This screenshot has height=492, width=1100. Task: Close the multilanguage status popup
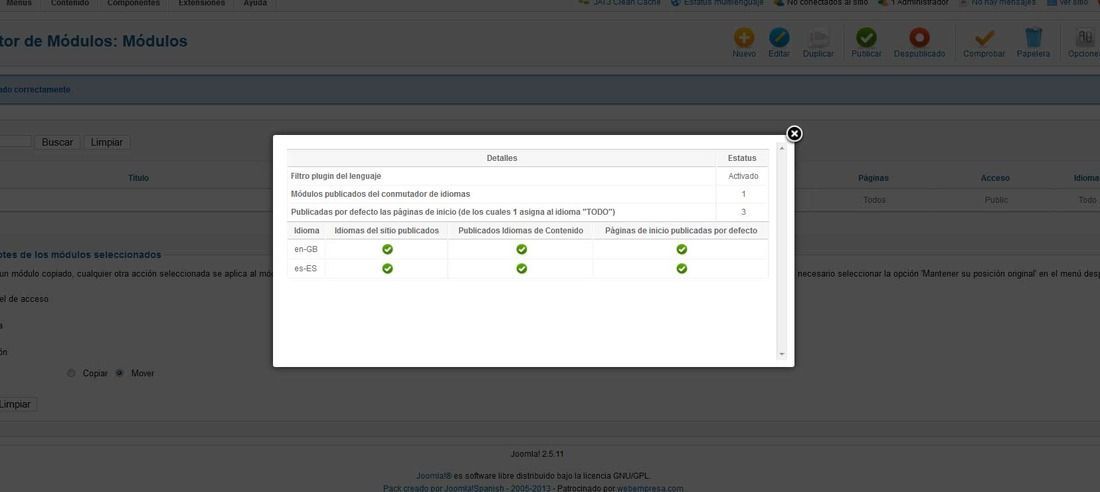point(793,133)
